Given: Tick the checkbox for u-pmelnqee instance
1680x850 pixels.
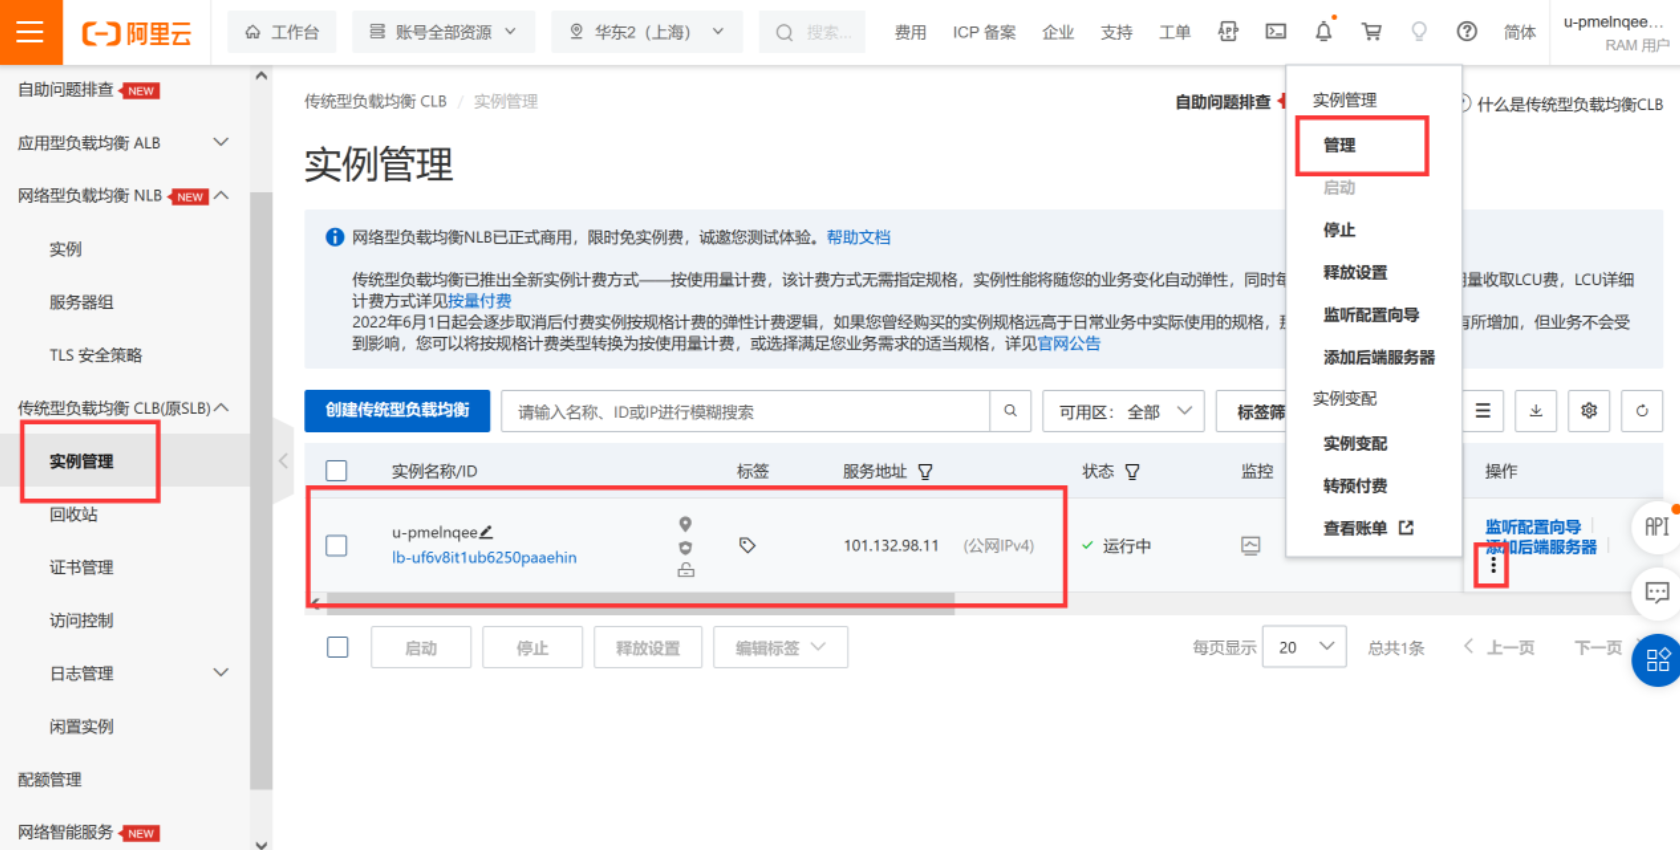Looking at the screenshot, I should pyautogui.click(x=337, y=545).
